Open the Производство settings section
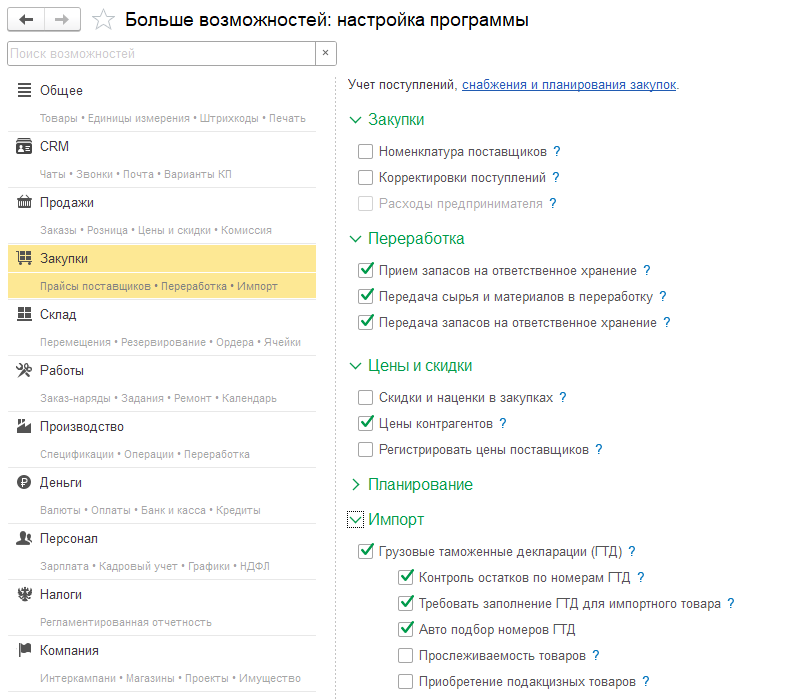The height and width of the screenshot is (699, 796). 82,427
